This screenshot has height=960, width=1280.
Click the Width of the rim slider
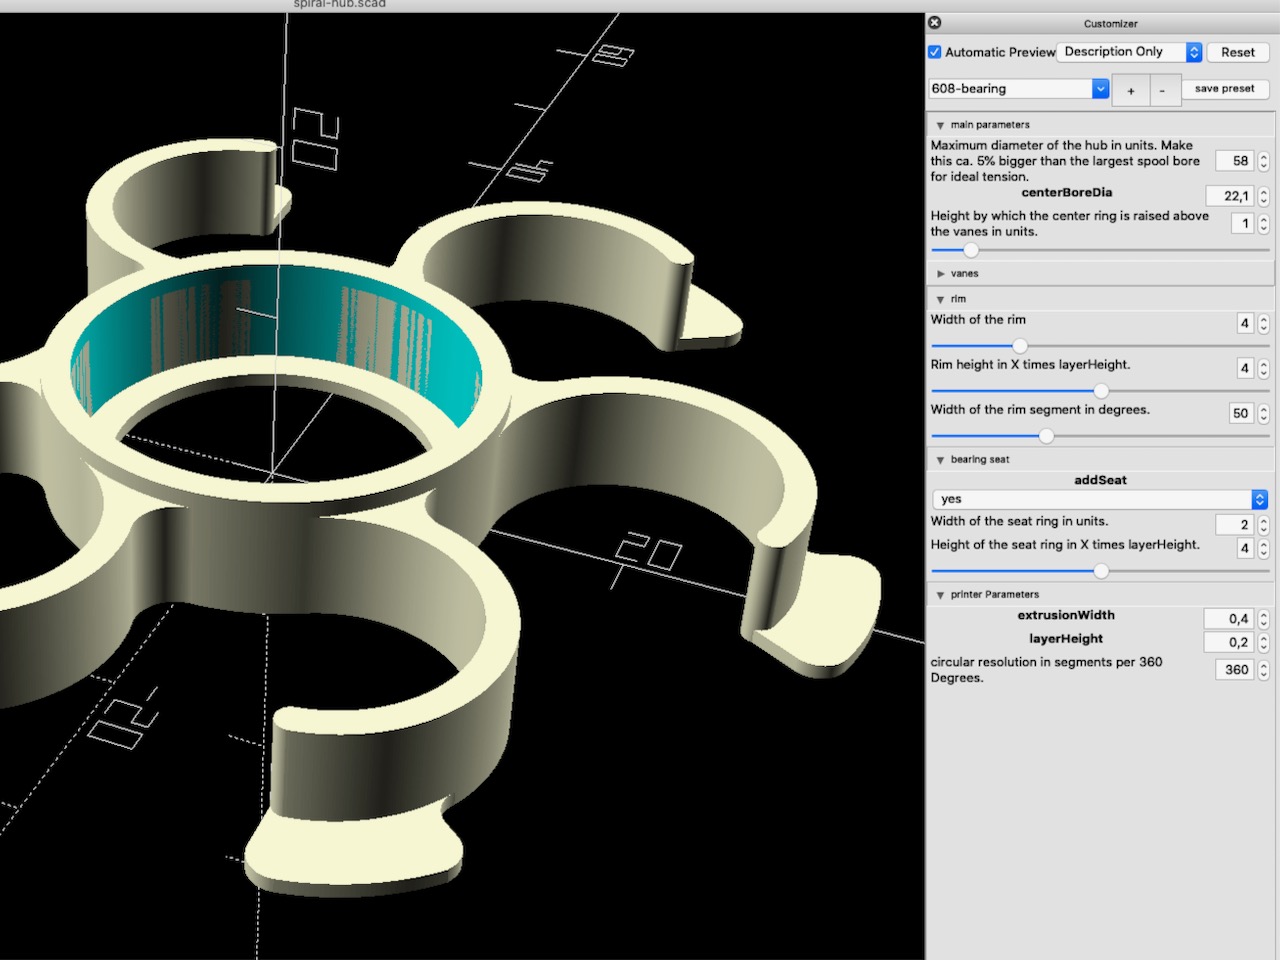[1100, 346]
